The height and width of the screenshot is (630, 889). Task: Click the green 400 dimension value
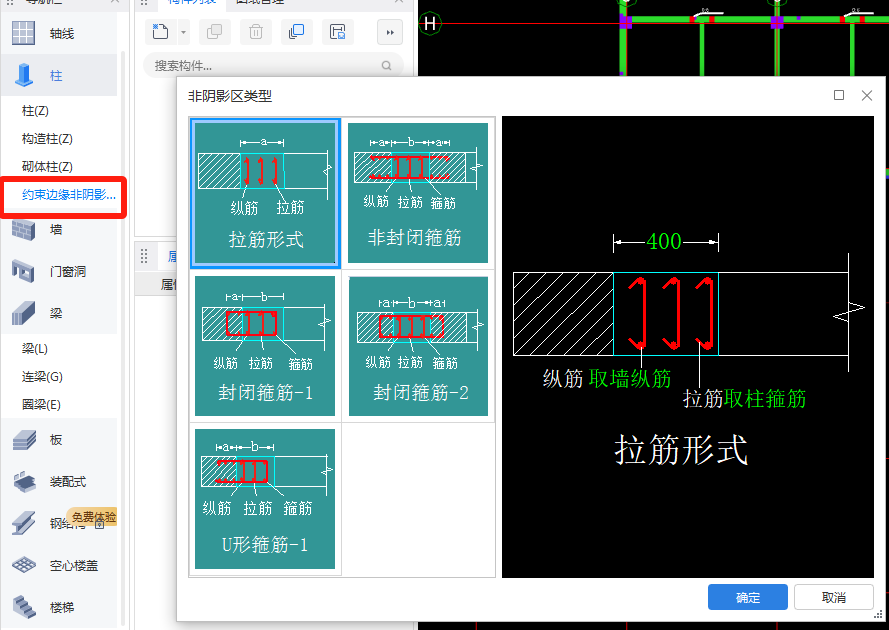pos(664,242)
